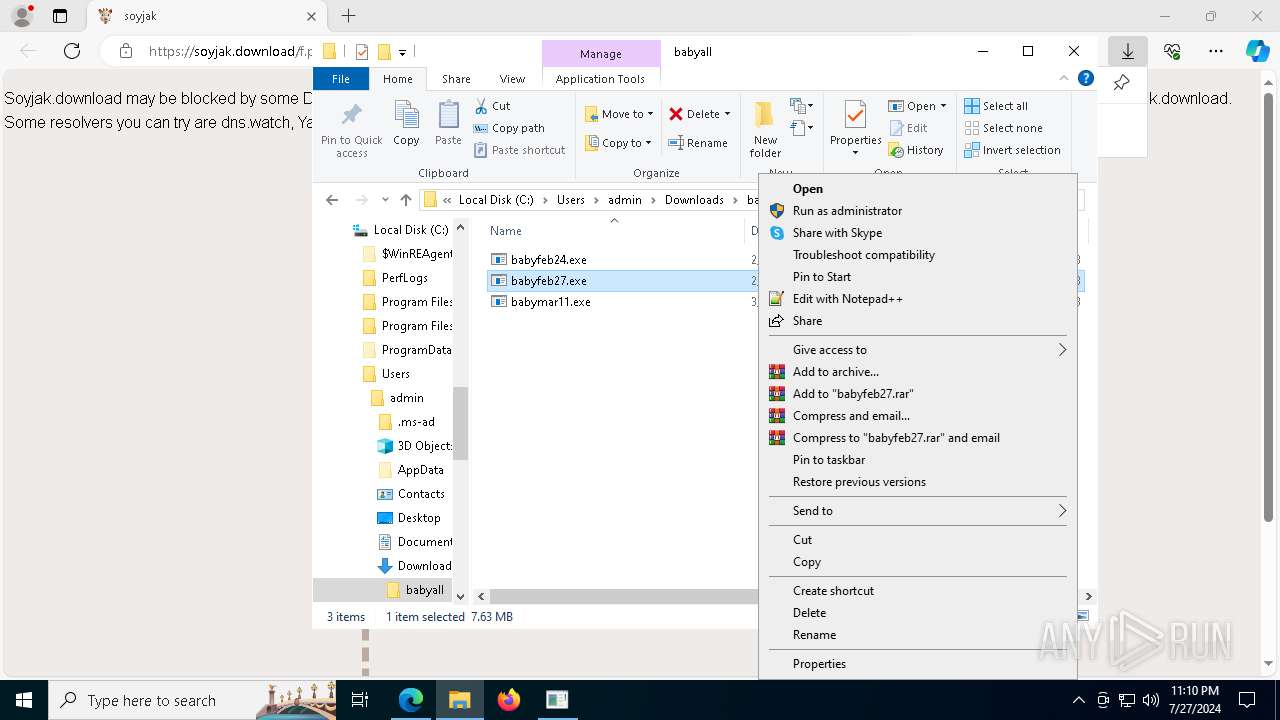Click Up one level arrow in Explorer
Viewport: 1280px width, 720px height.
[405, 200]
